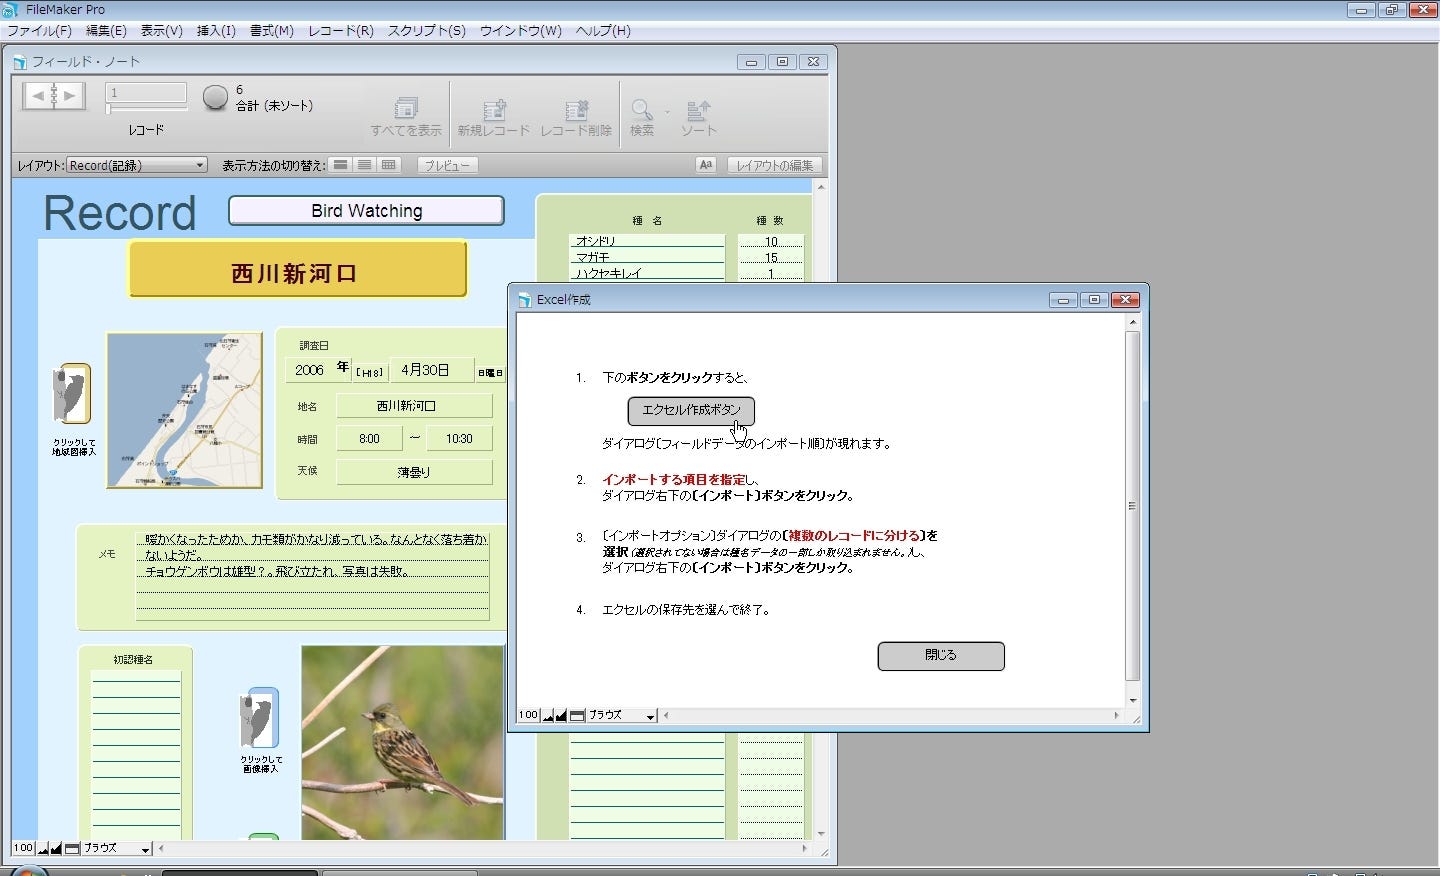The width and height of the screenshot is (1440, 876).
Task: Go to next record in book navigator
Action: click(x=70, y=96)
